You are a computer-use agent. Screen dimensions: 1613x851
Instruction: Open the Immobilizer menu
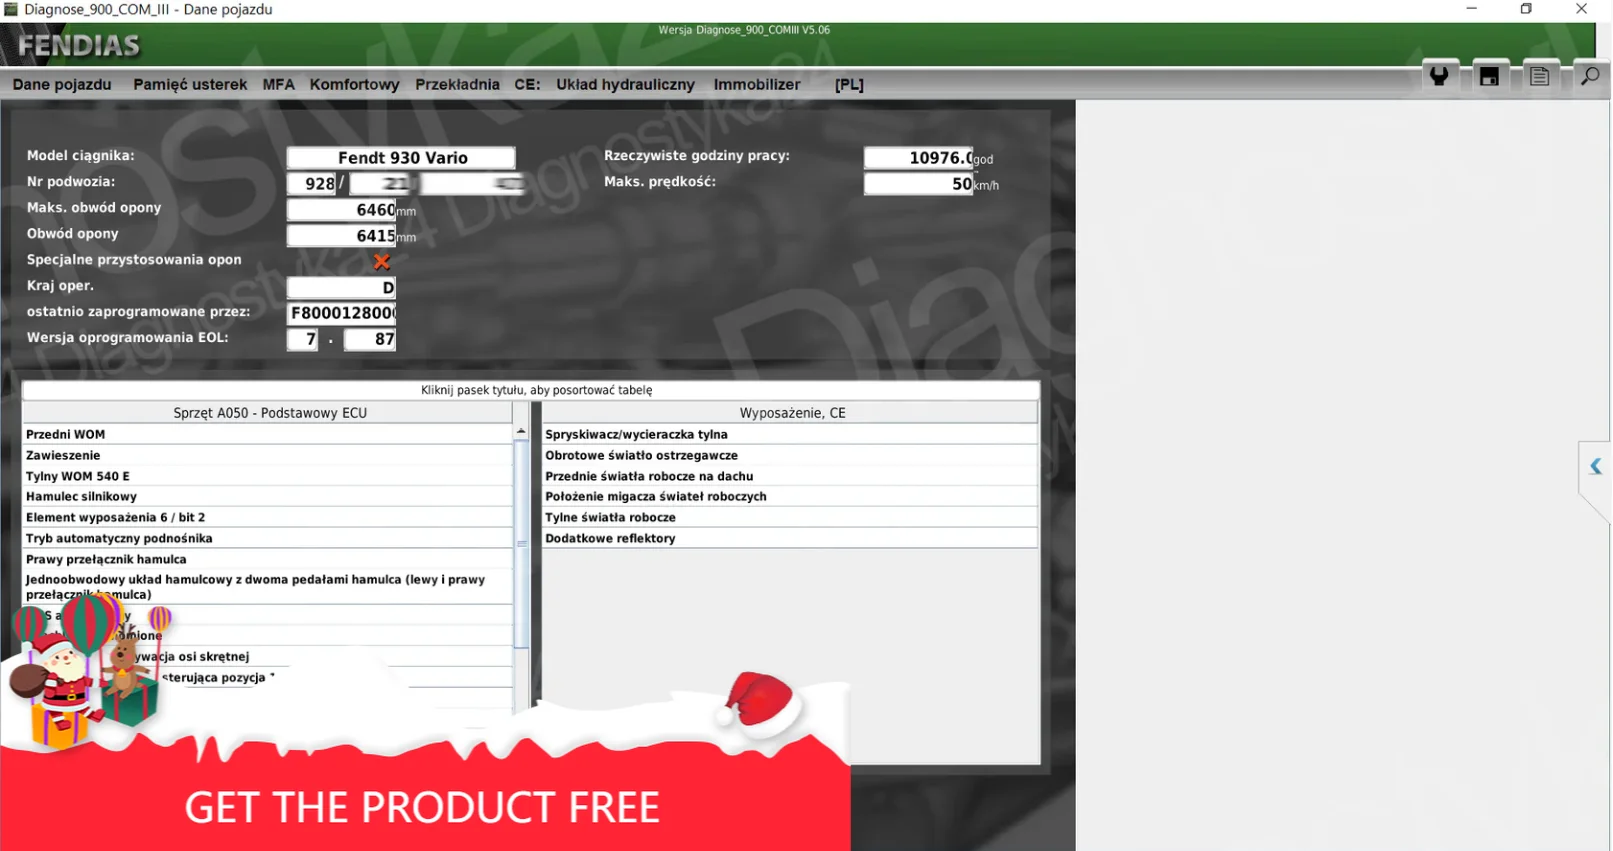(x=757, y=85)
